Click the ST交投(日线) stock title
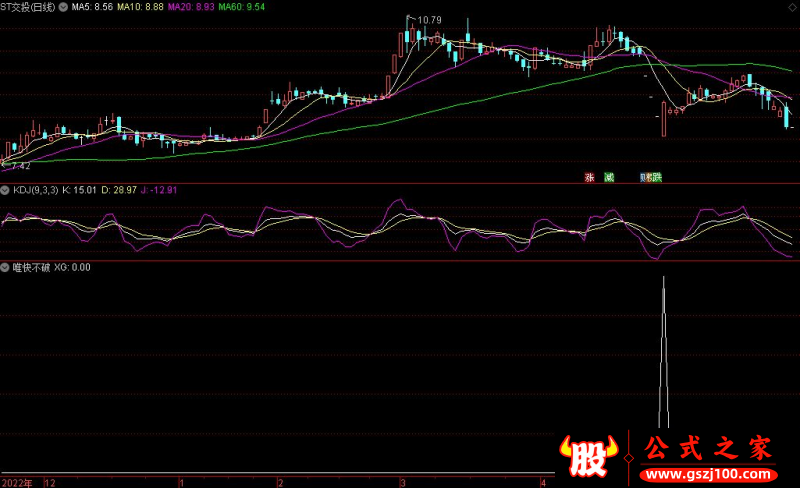Image resolution: width=800 pixels, height=488 pixels. pyautogui.click(x=29, y=7)
